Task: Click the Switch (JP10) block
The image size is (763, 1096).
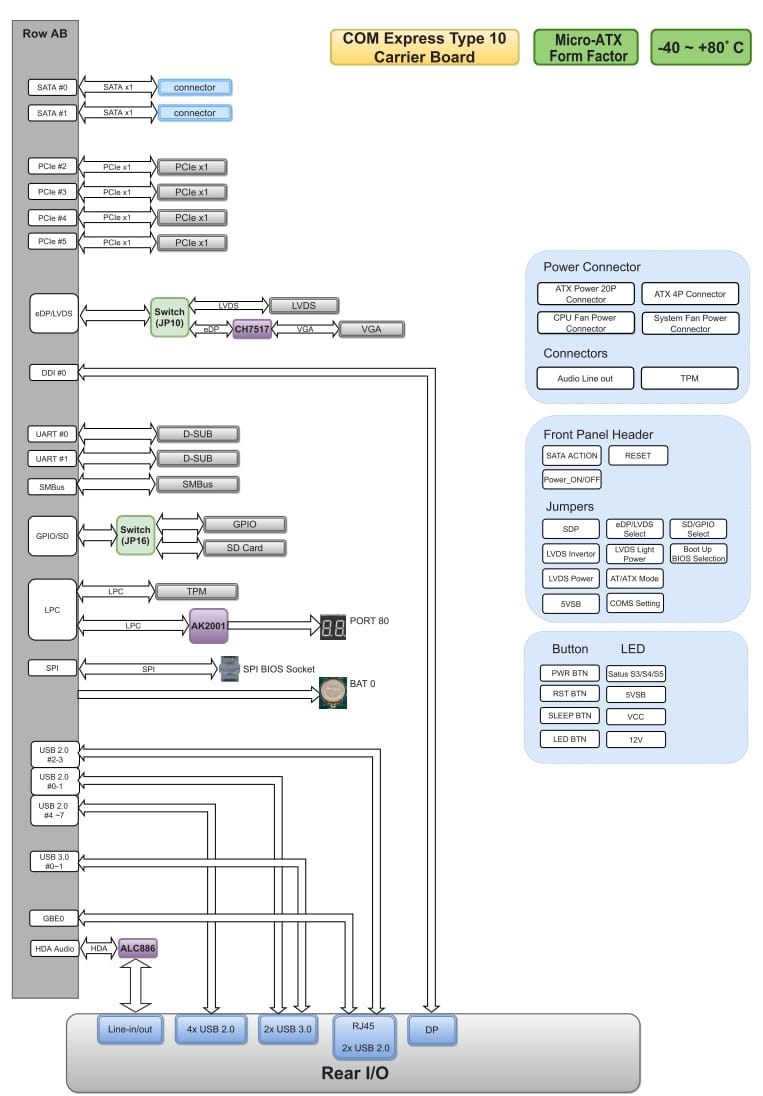Action: 169,317
